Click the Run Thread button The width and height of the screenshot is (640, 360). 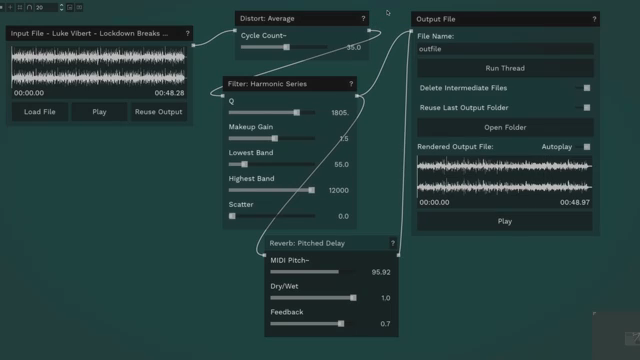(505, 68)
